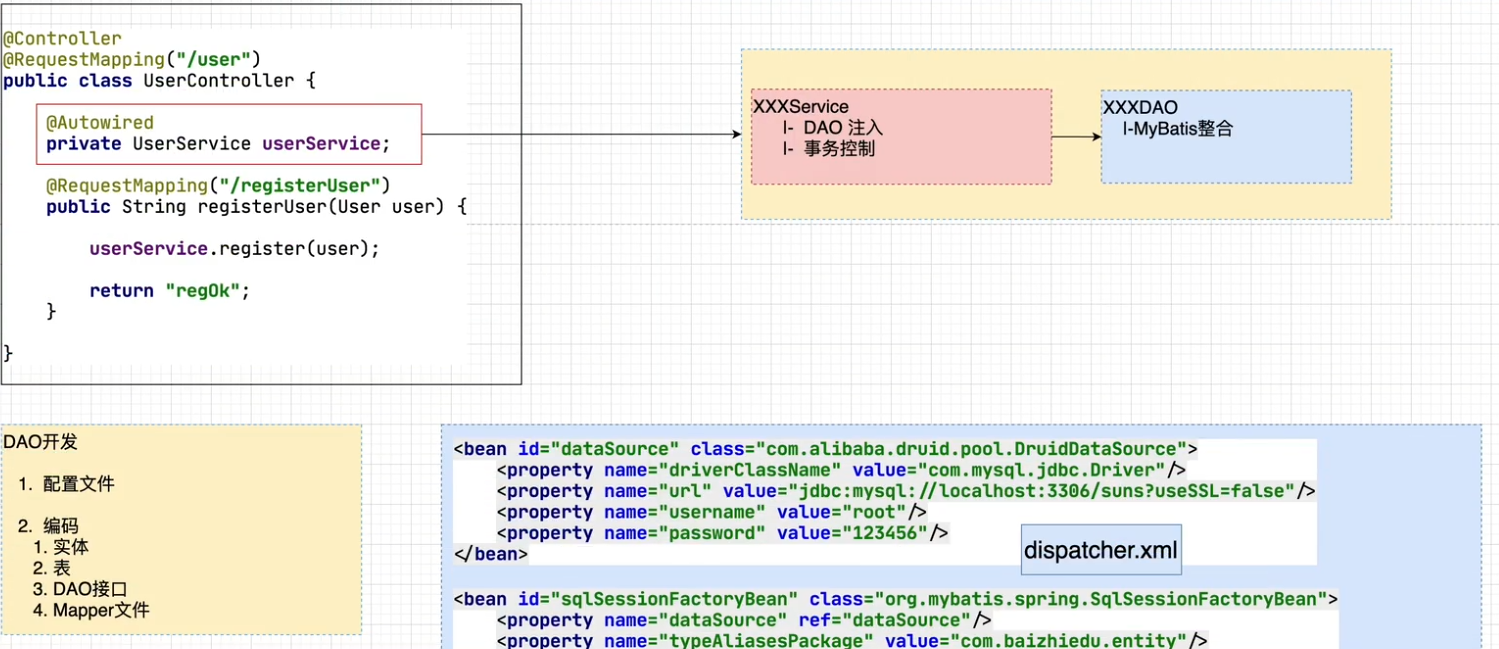Click the sqlSessionFactoryBean bean tag line
Image resolution: width=1499 pixels, height=649 pixels.
click(895, 599)
